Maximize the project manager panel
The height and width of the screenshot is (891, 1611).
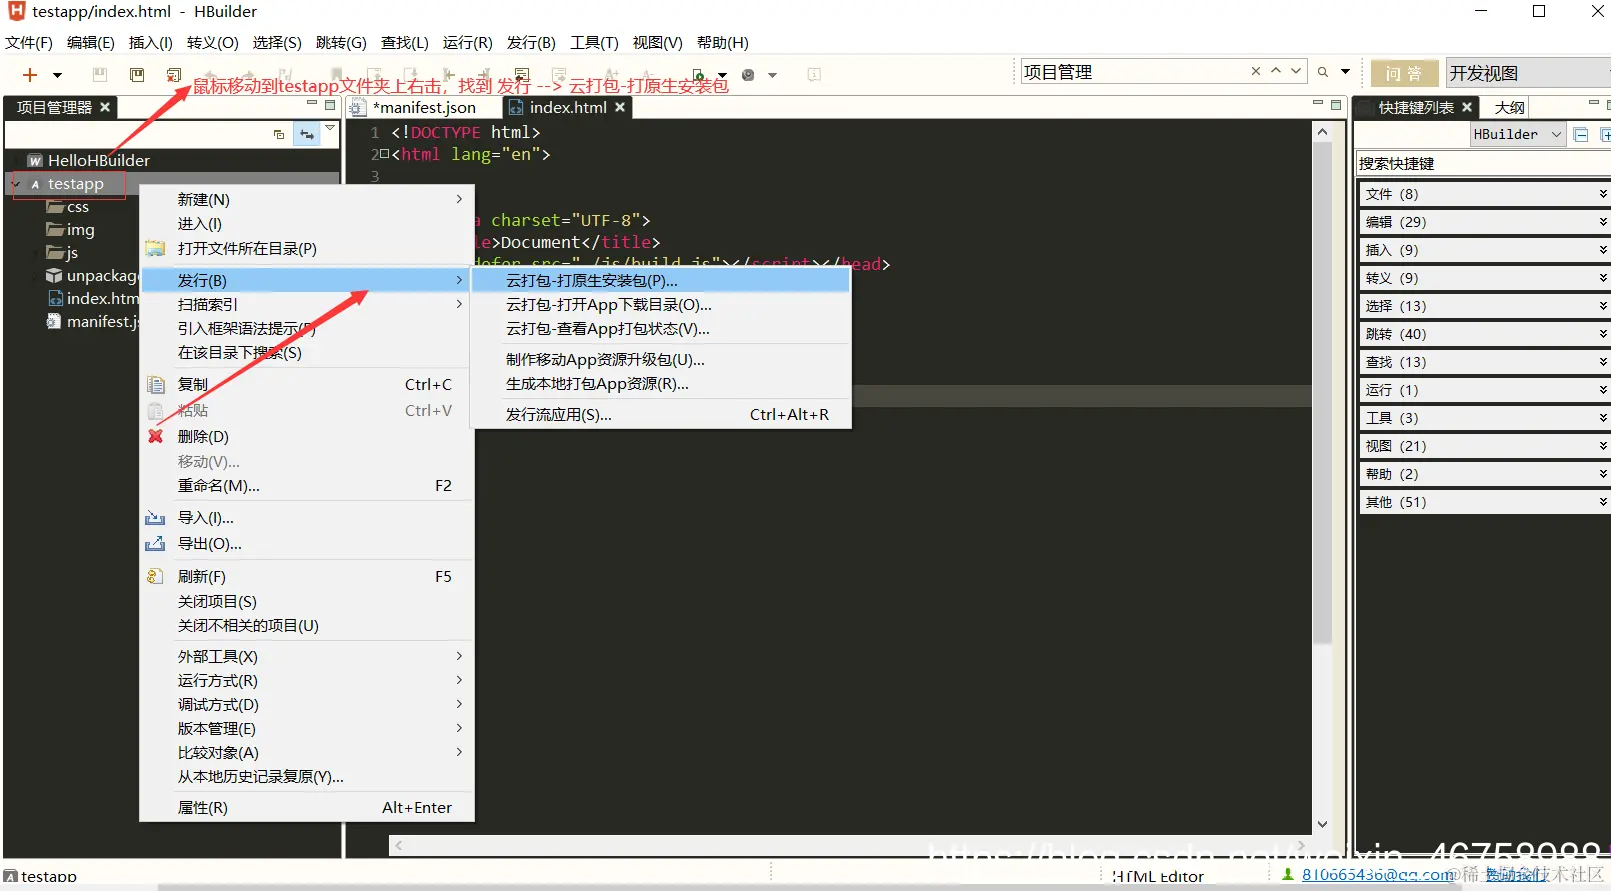click(330, 104)
